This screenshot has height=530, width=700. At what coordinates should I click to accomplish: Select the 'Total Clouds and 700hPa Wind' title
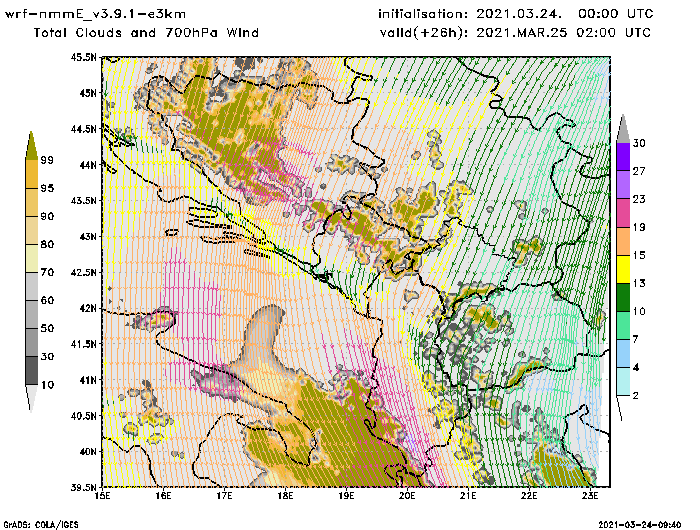pos(146,33)
